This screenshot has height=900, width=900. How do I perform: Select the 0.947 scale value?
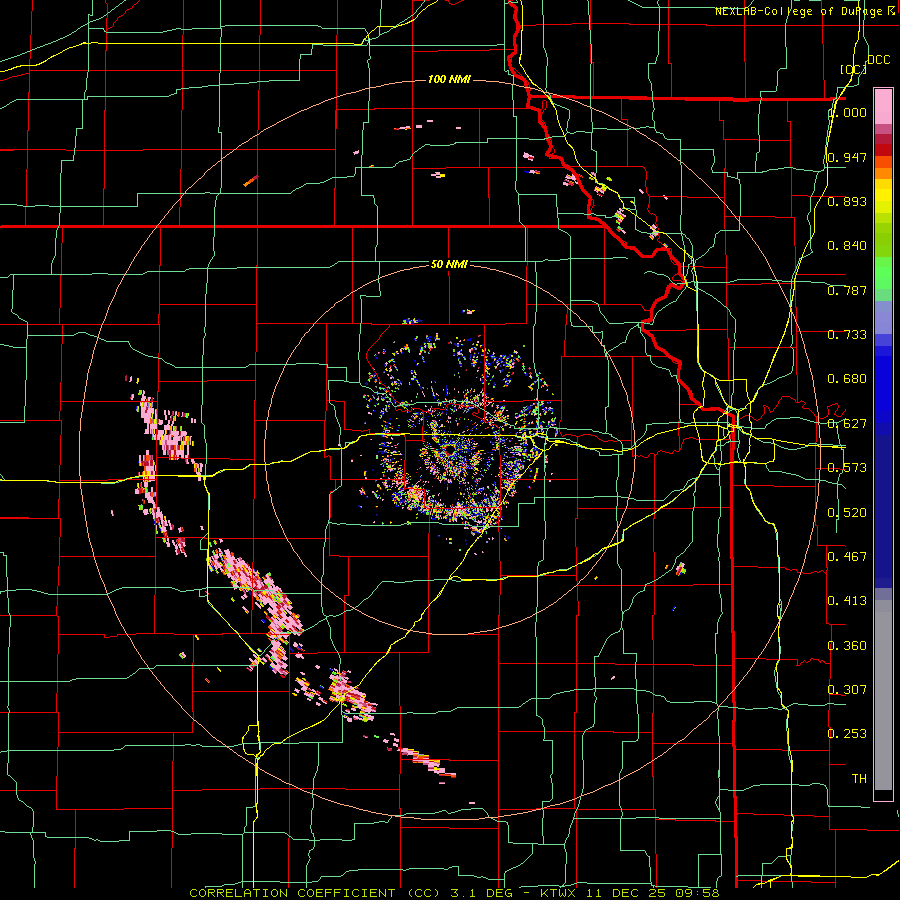[x=847, y=157]
